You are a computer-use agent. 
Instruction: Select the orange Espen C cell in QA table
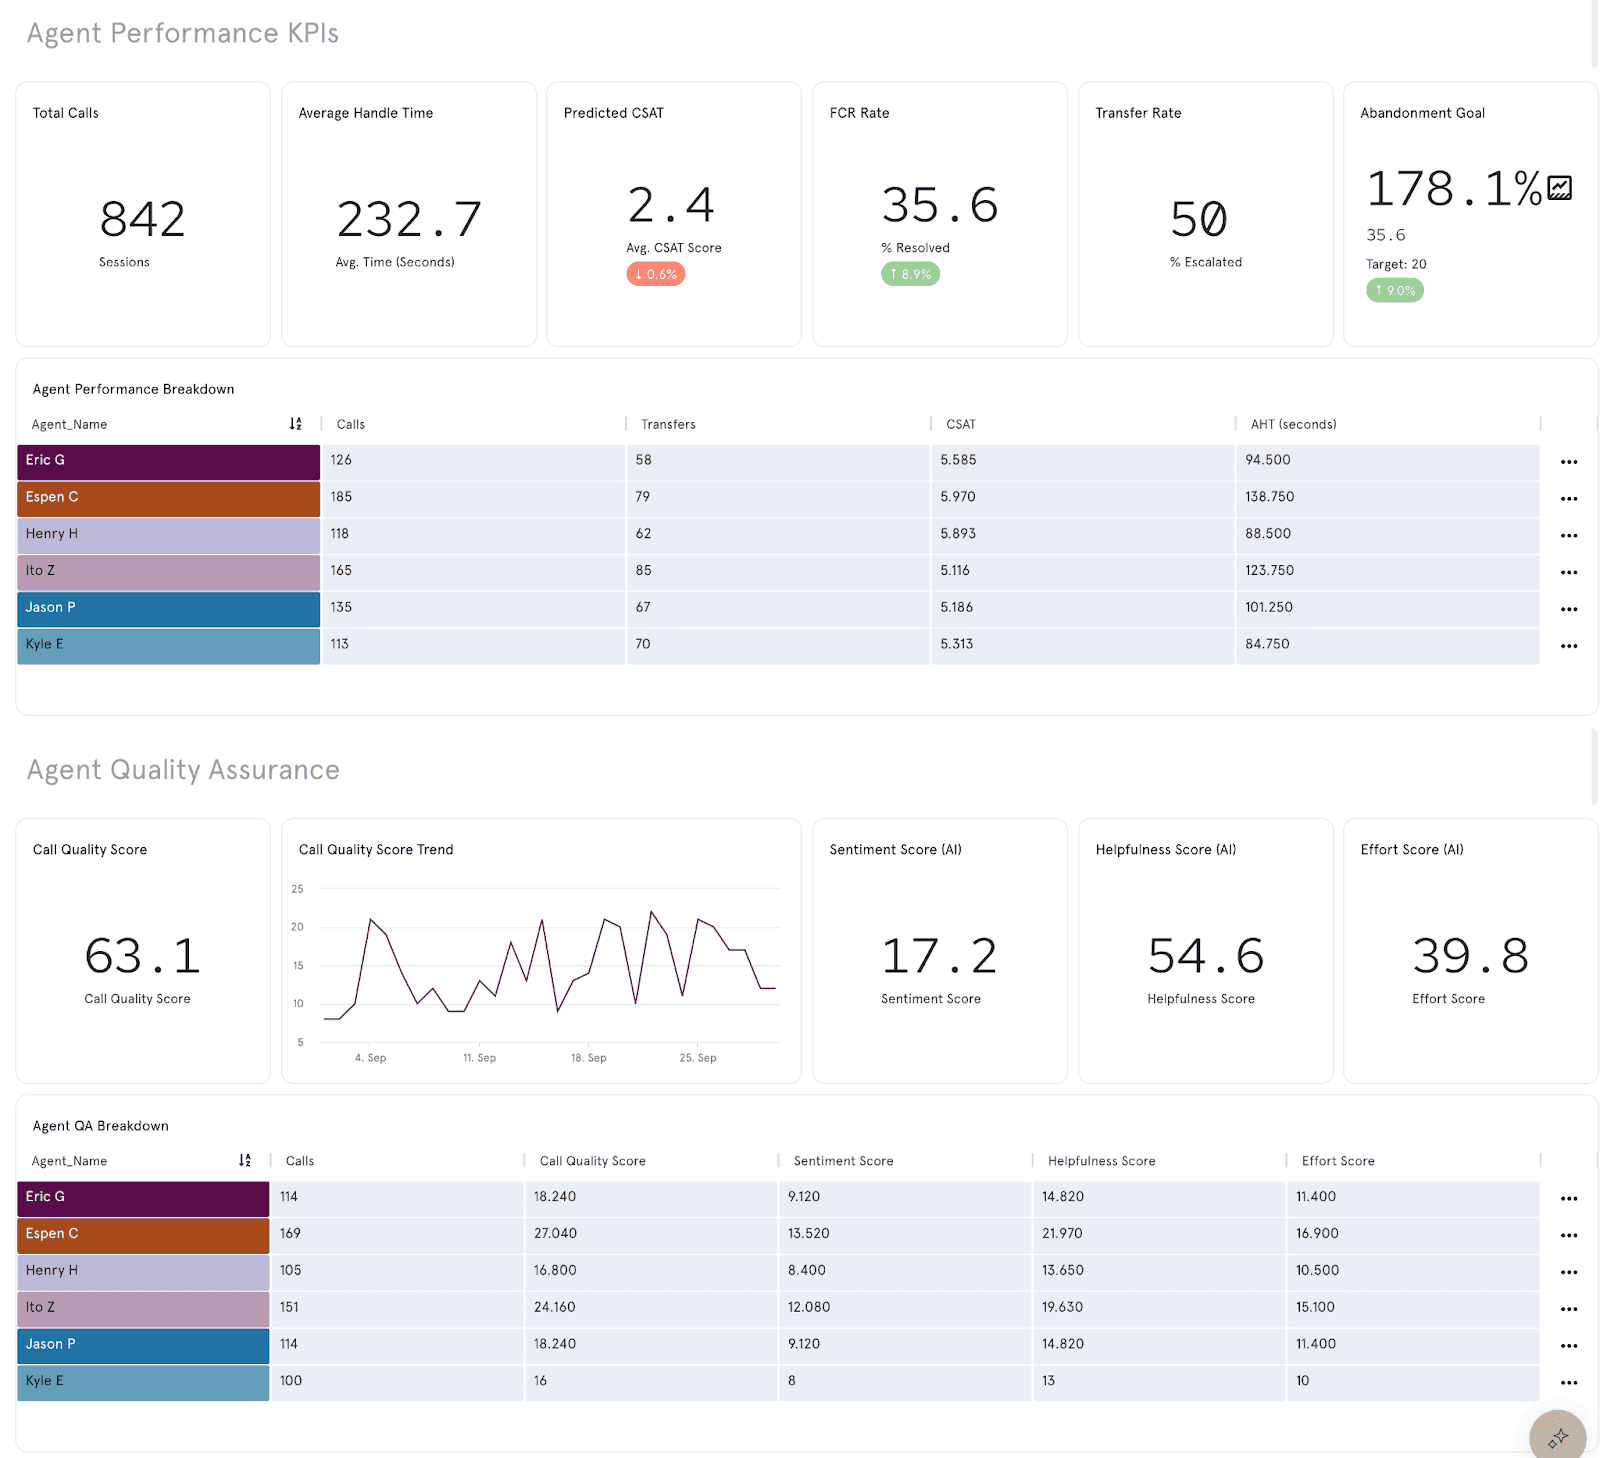[x=143, y=1234]
